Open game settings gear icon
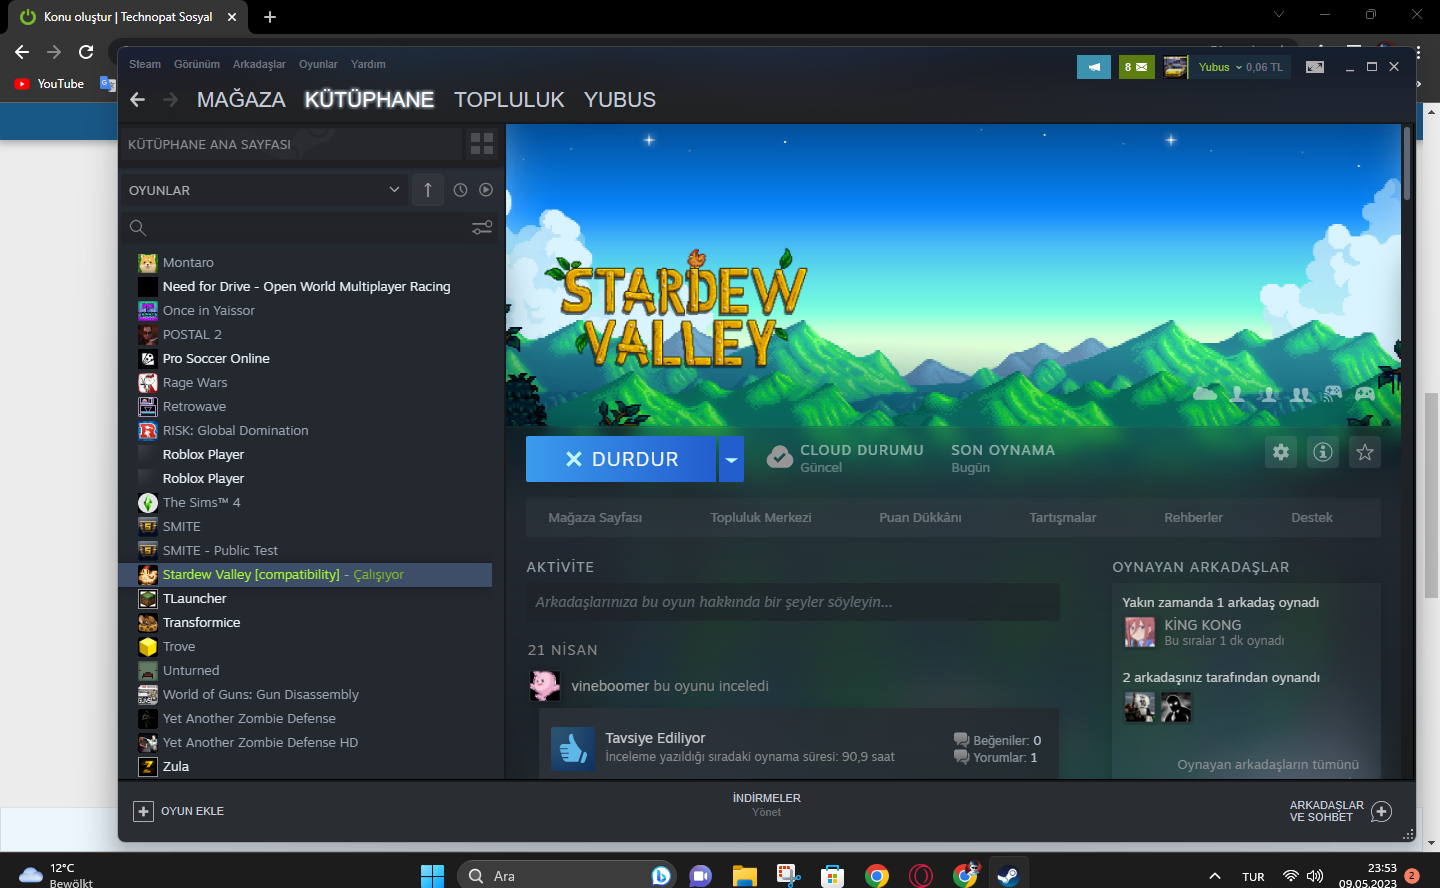 [x=1281, y=452]
